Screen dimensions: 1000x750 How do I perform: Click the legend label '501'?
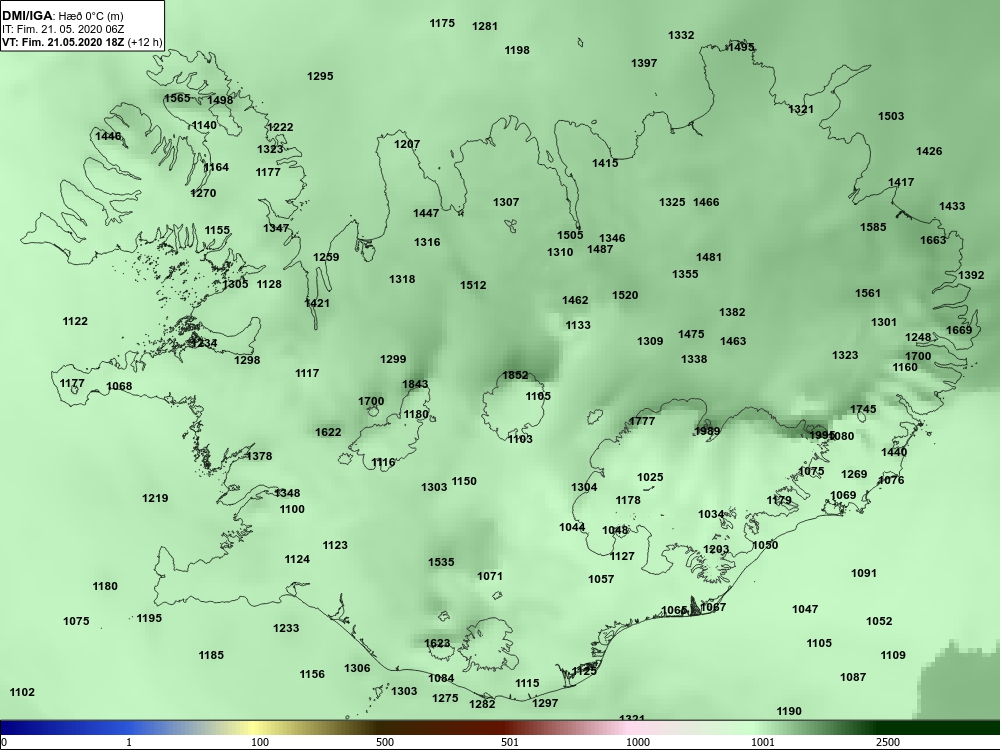[510, 742]
